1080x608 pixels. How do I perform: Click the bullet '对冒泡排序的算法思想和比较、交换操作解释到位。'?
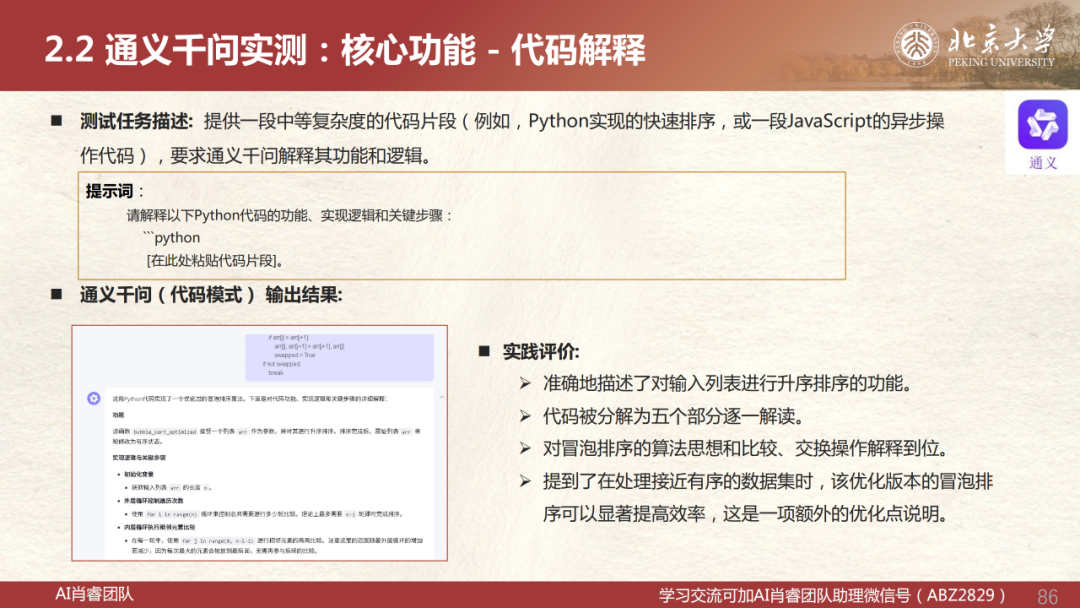pos(745,448)
